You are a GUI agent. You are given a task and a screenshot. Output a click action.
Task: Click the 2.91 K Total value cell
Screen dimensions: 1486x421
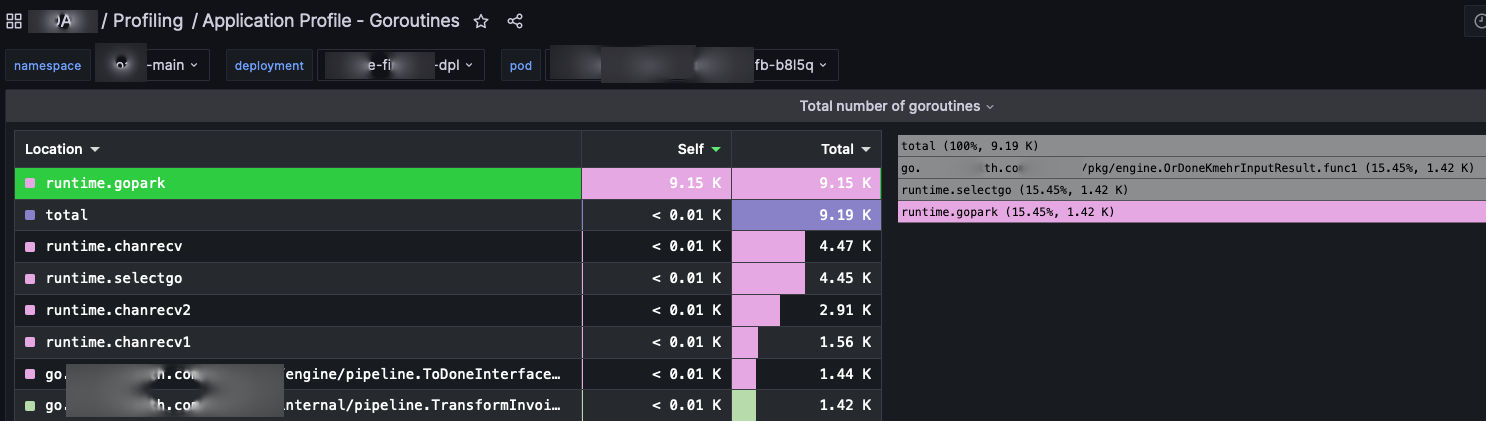click(807, 311)
